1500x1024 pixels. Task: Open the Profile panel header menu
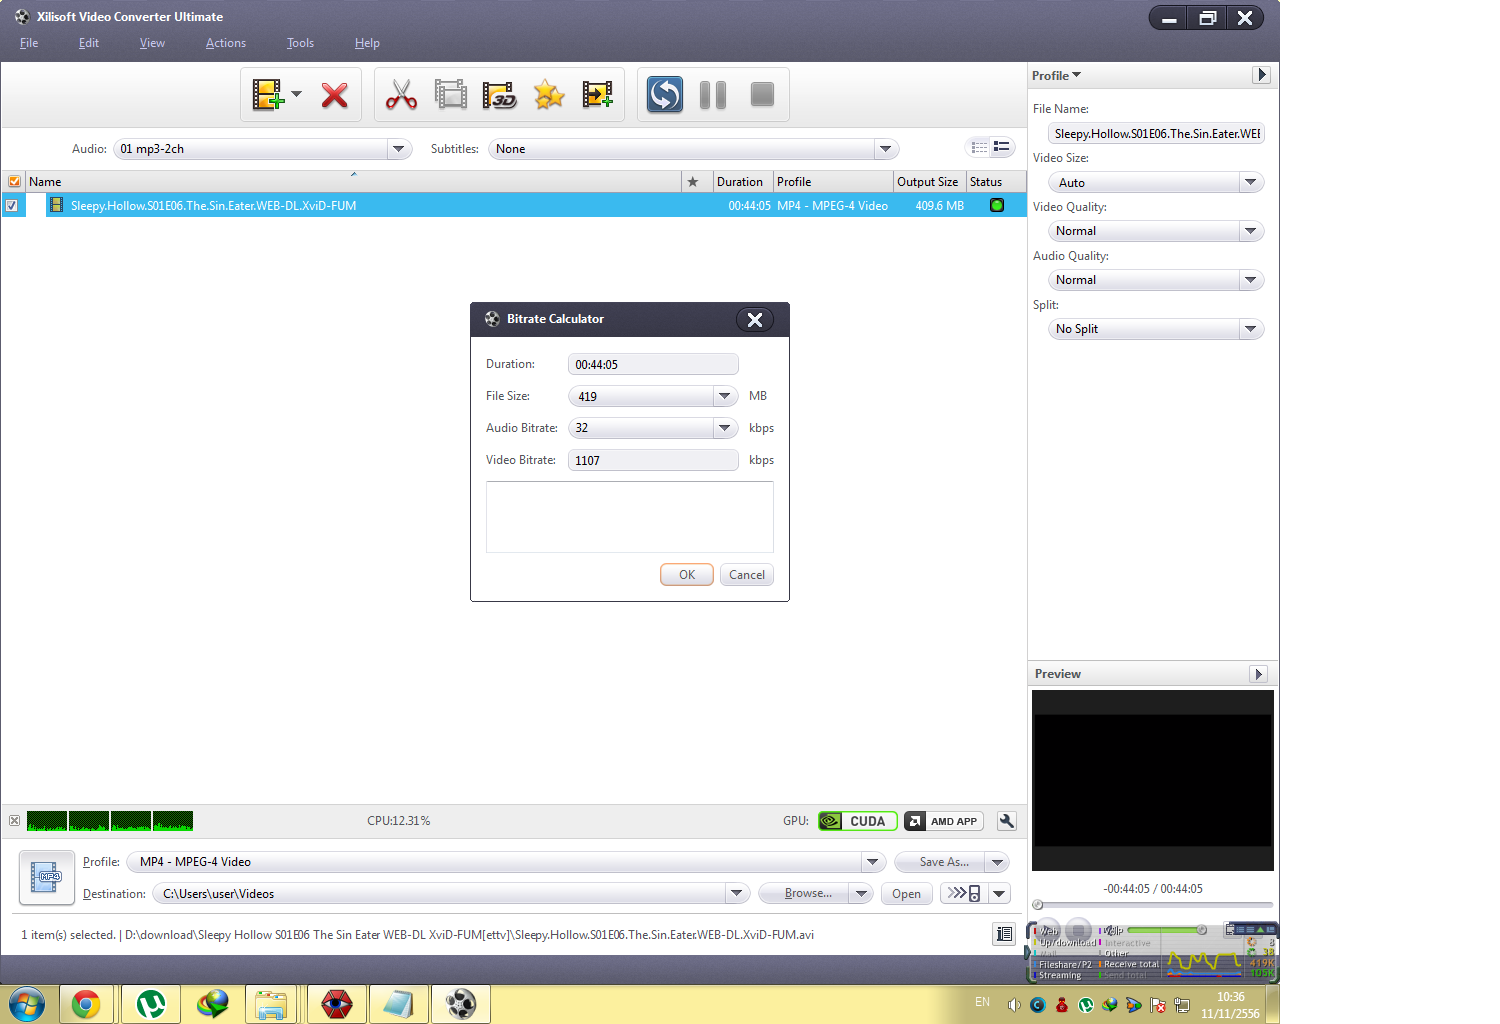coord(1056,76)
